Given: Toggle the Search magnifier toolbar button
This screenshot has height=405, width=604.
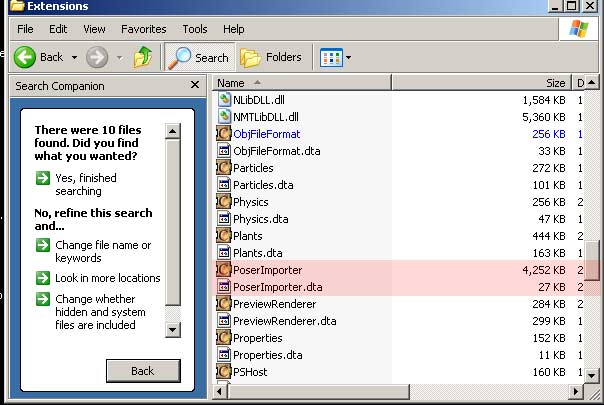Looking at the screenshot, I should click(x=199, y=57).
